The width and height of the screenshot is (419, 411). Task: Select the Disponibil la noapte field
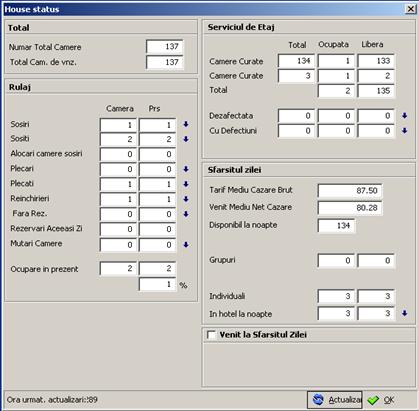[x=336, y=226]
